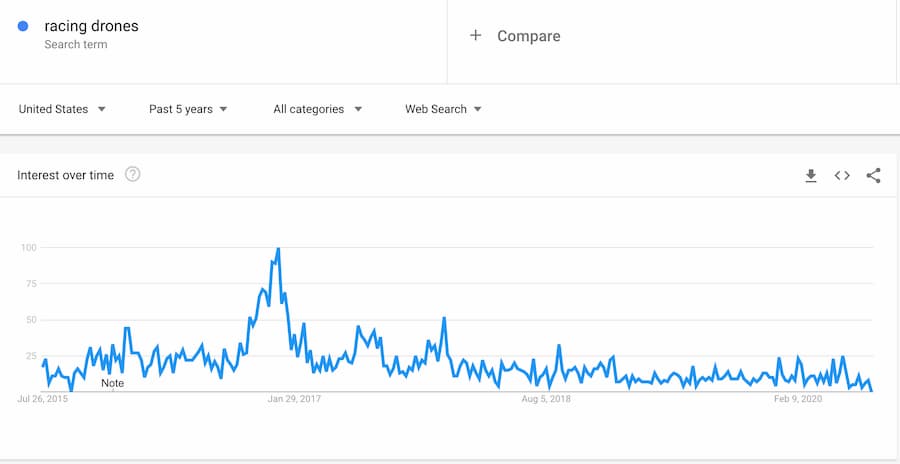The height and width of the screenshot is (464, 900).
Task: Click the Aug 5, 2018 axis label
Action: (x=546, y=399)
